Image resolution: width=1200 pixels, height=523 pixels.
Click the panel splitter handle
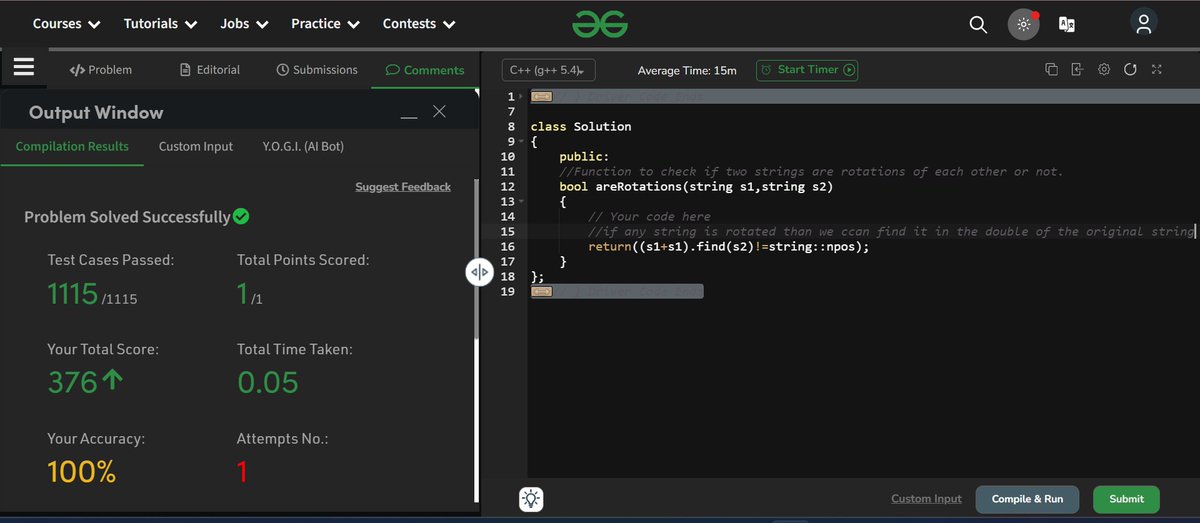479,272
